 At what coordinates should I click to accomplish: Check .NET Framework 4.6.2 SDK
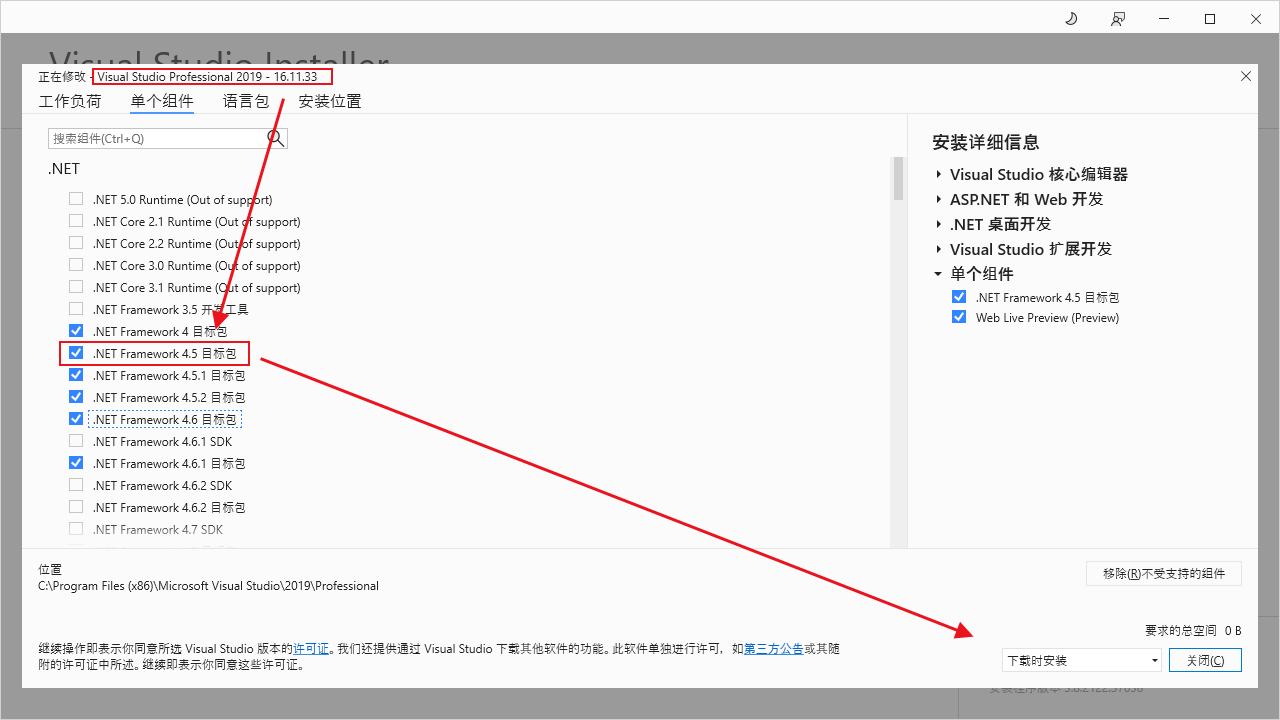(x=76, y=485)
